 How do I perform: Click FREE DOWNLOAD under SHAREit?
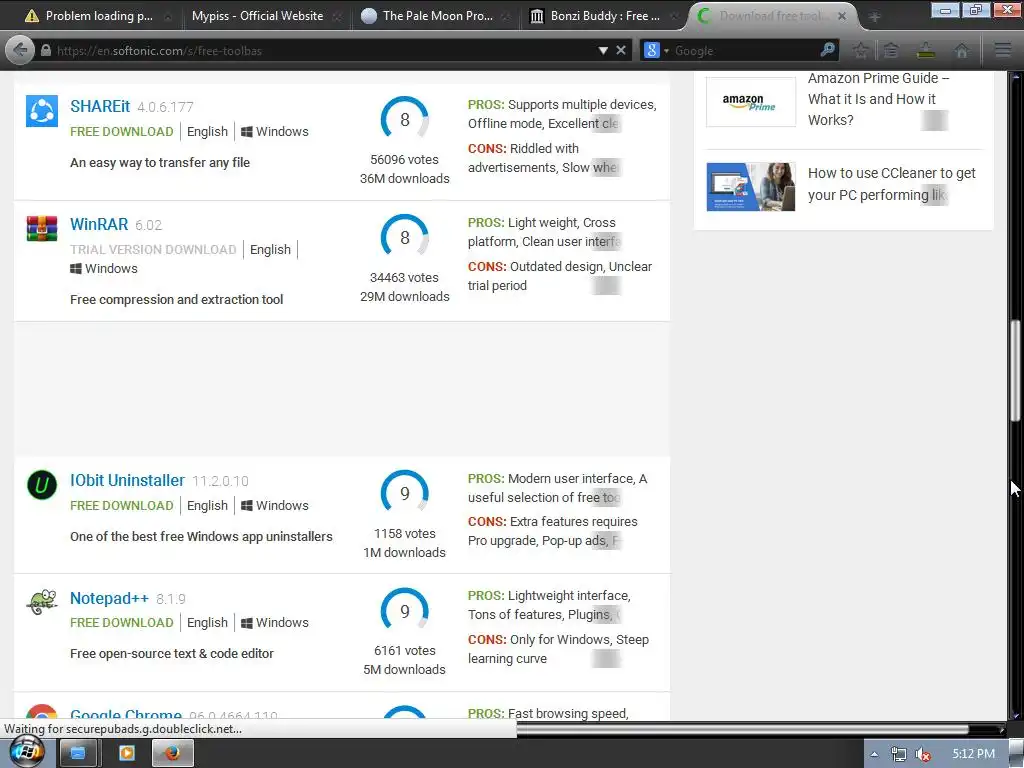[121, 131]
